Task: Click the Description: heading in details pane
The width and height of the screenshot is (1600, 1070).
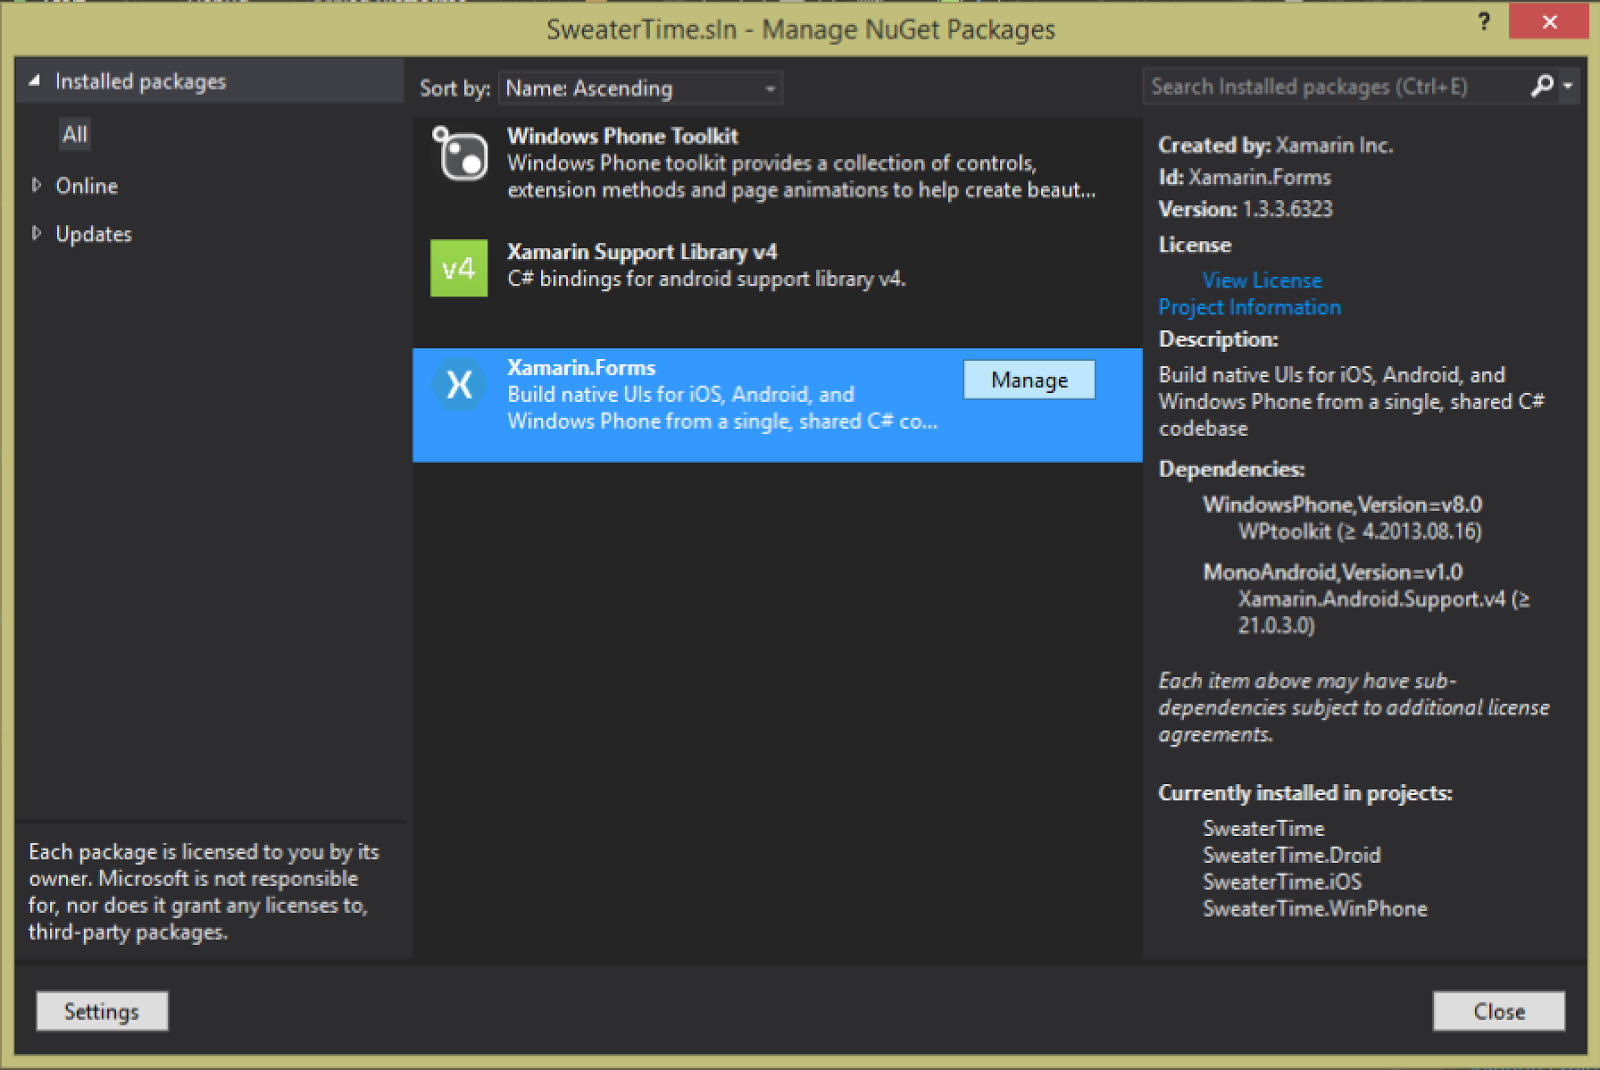Action: coord(1218,339)
